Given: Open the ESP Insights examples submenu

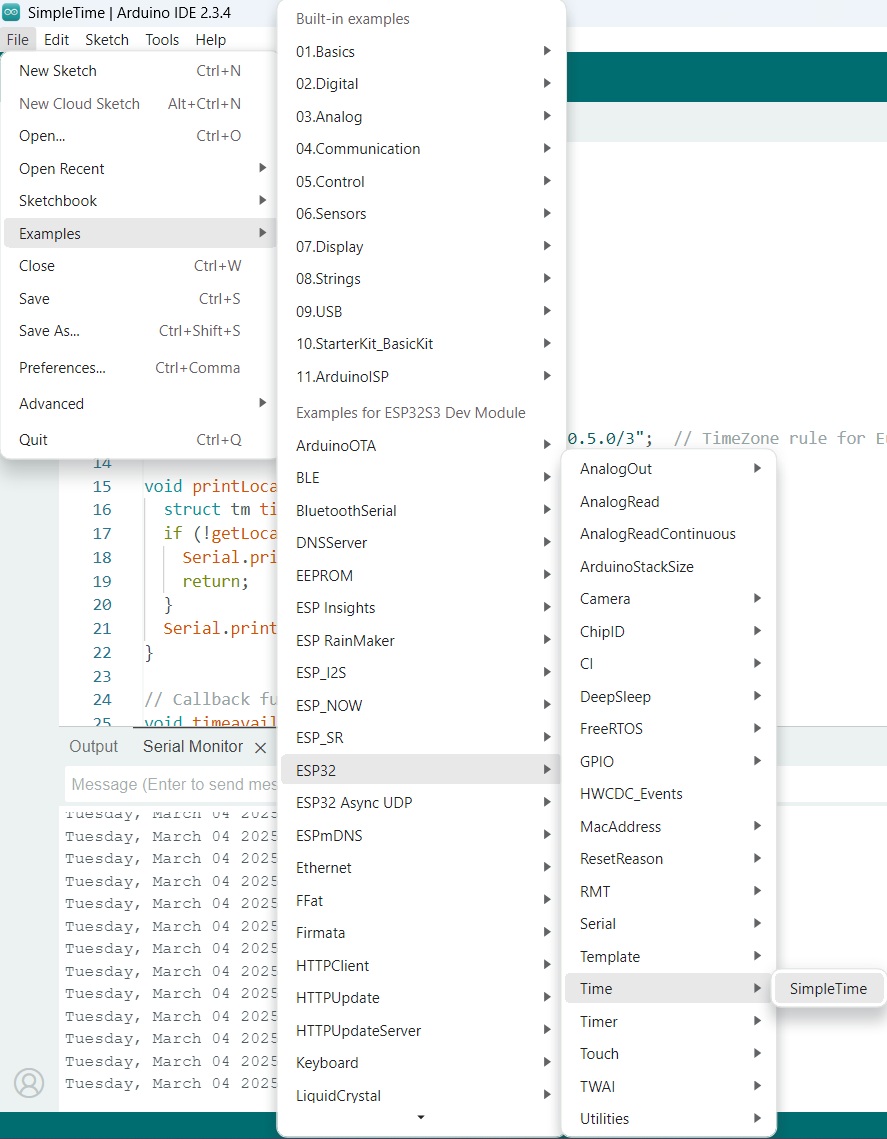Looking at the screenshot, I should pos(421,607).
